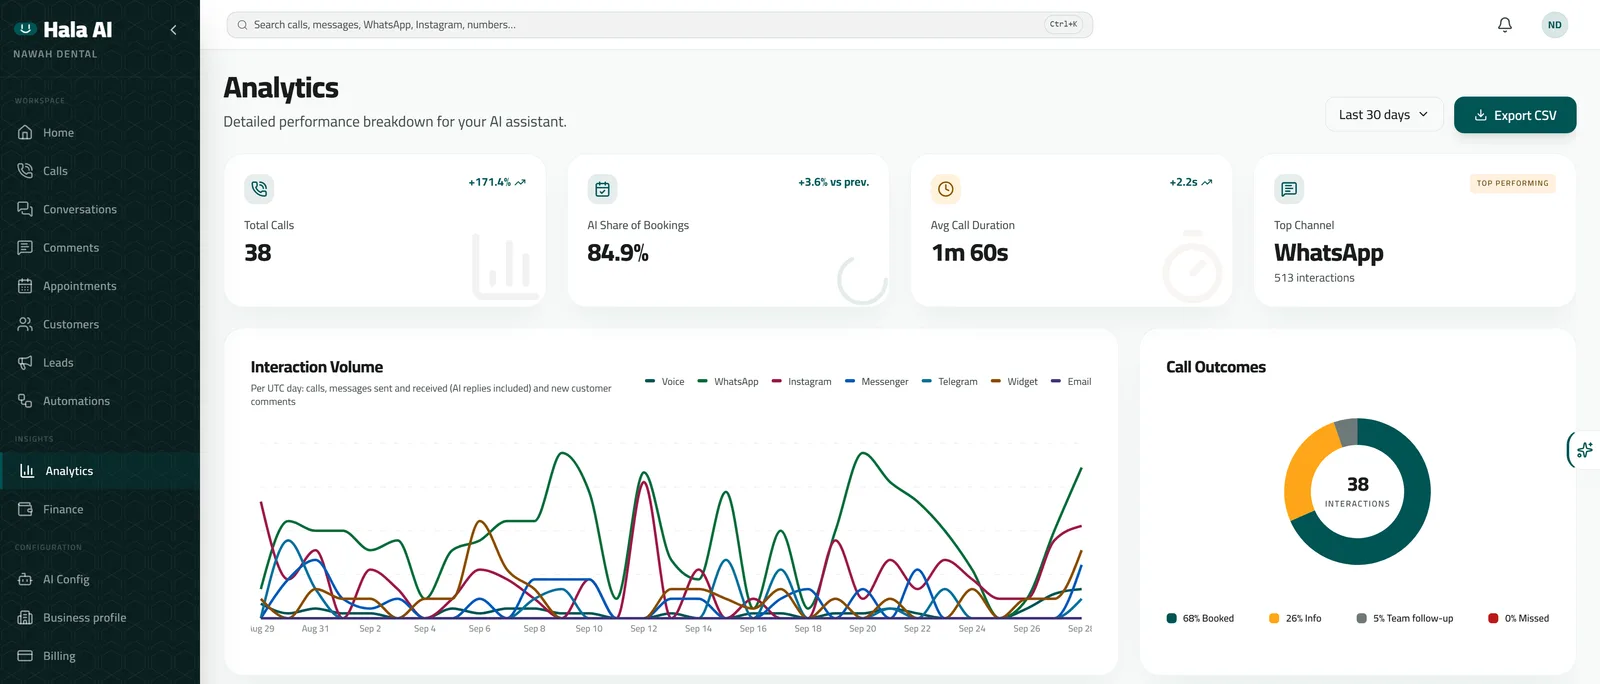Click the Home house icon in sidebar
This screenshot has height=684, width=1600.
click(x=25, y=132)
